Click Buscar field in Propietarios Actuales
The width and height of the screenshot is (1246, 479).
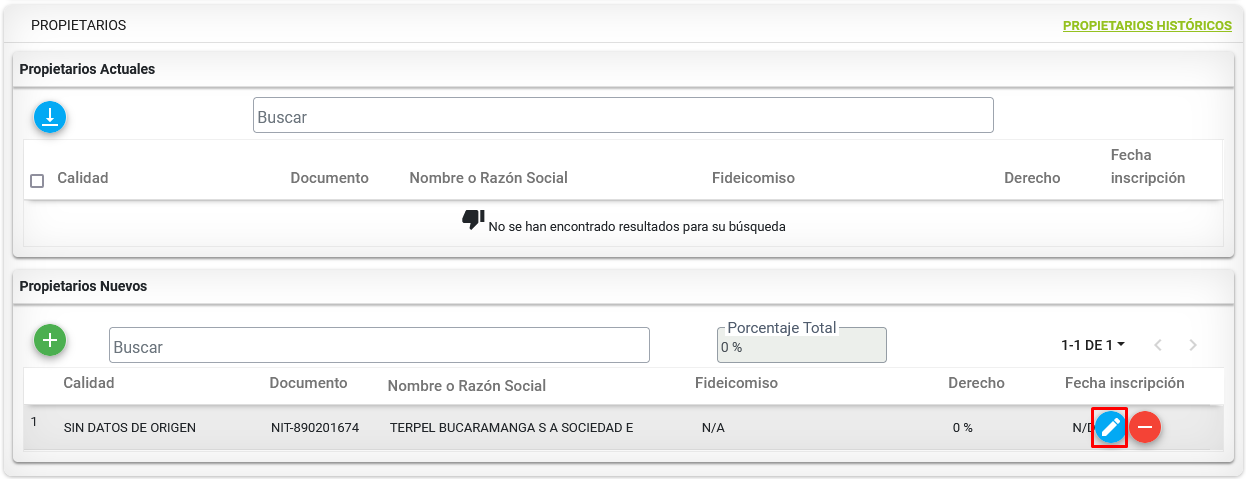click(x=623, y=115)
